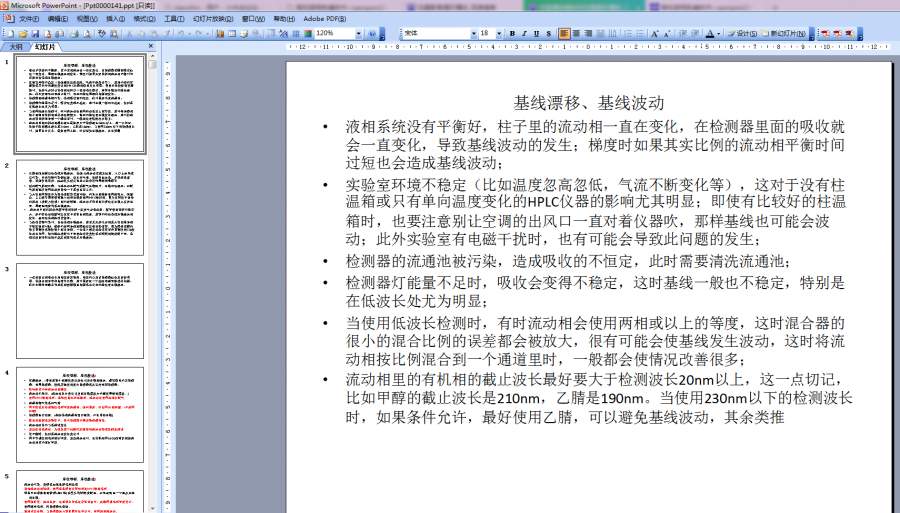
Task: Open the Redo history dropdown arrow
Action: (x=207, y=34)
